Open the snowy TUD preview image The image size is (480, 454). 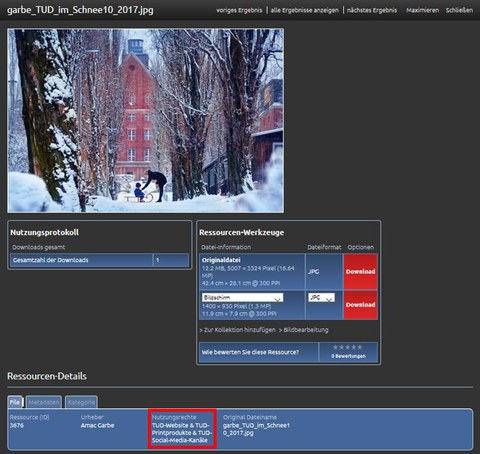[x=146, y=120]
